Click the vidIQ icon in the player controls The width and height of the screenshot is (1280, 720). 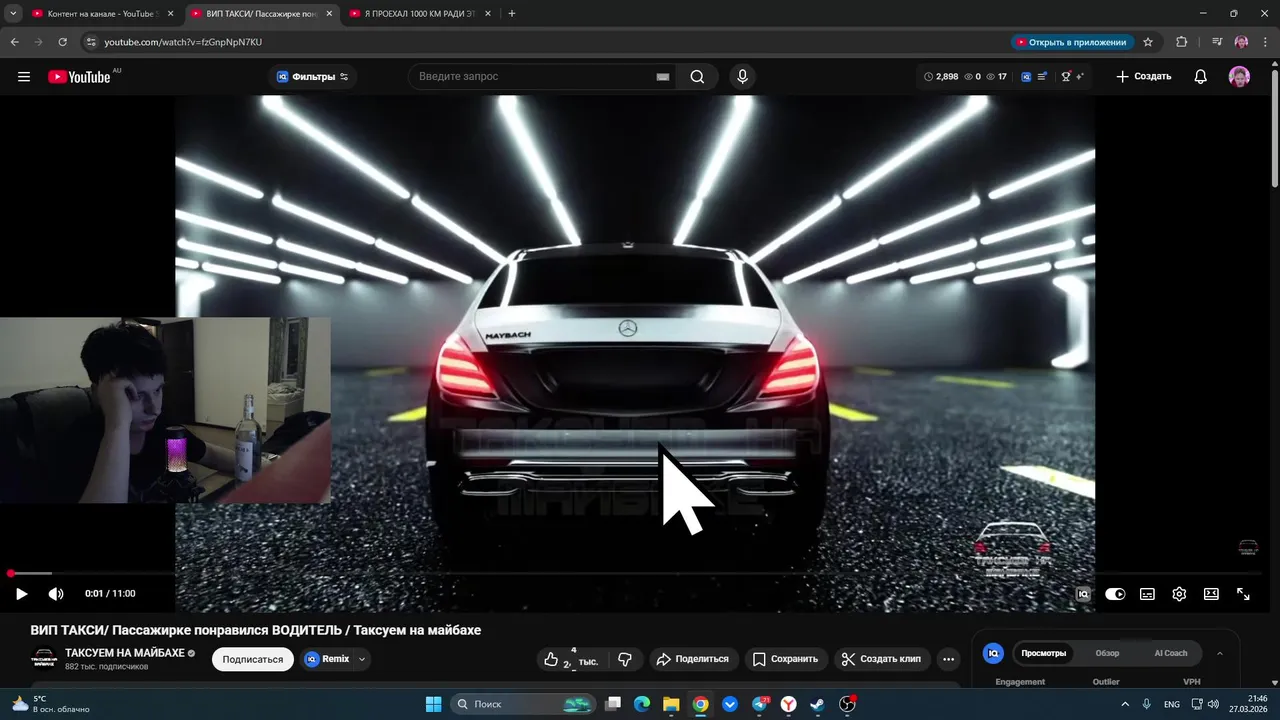click(x=1083, y=594)
